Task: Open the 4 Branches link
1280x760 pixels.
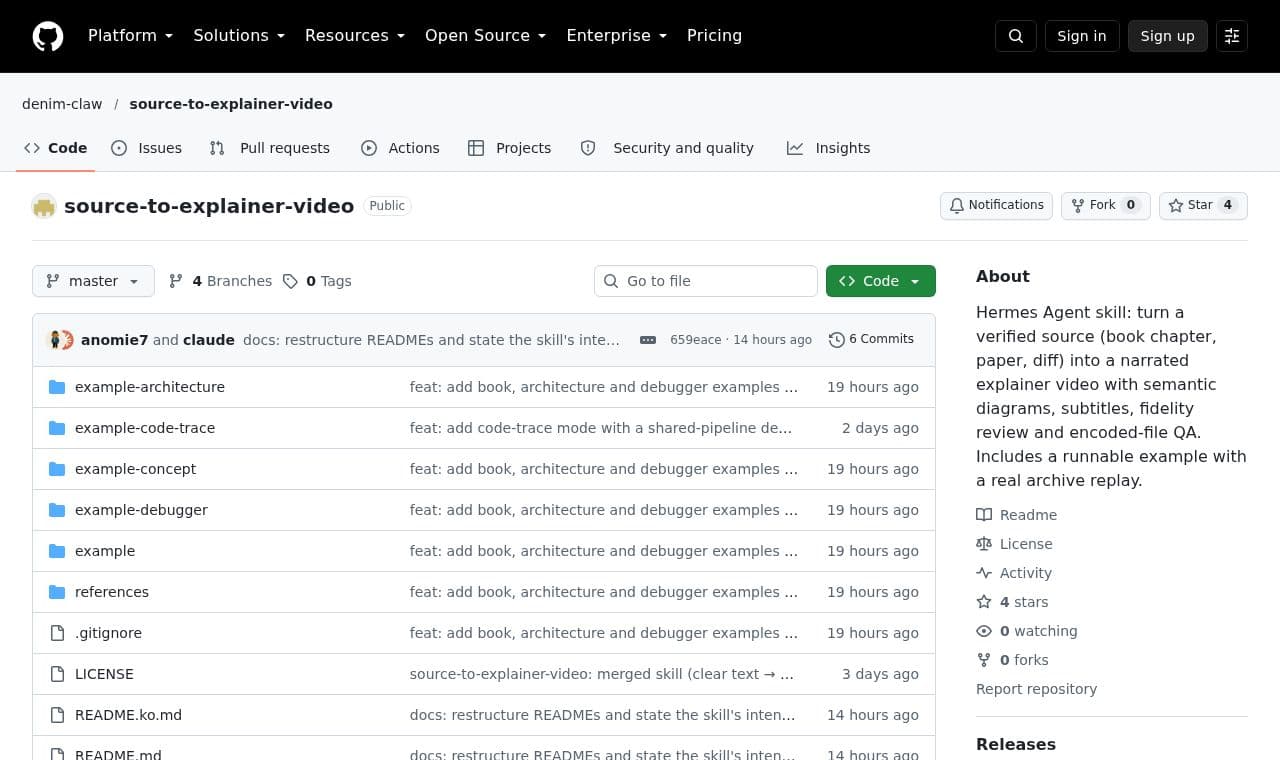Action: click(220, 281)
